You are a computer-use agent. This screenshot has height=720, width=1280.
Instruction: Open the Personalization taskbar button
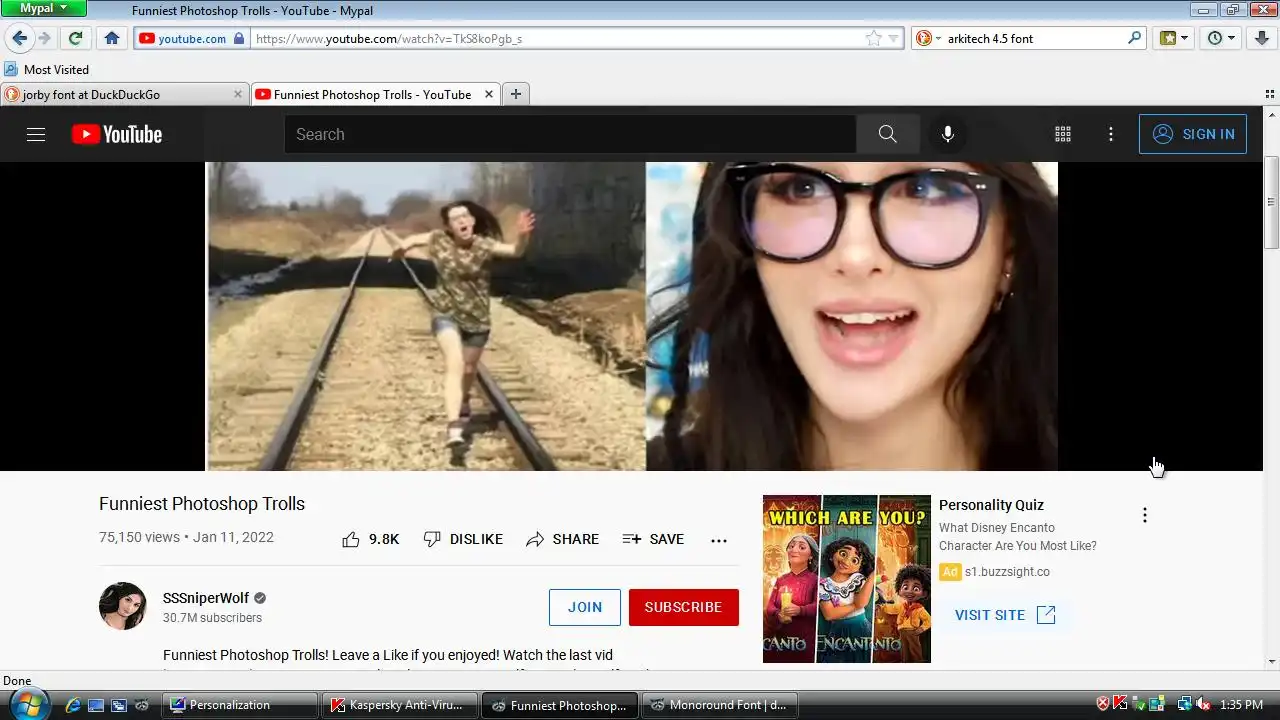[x=240, y=705]
